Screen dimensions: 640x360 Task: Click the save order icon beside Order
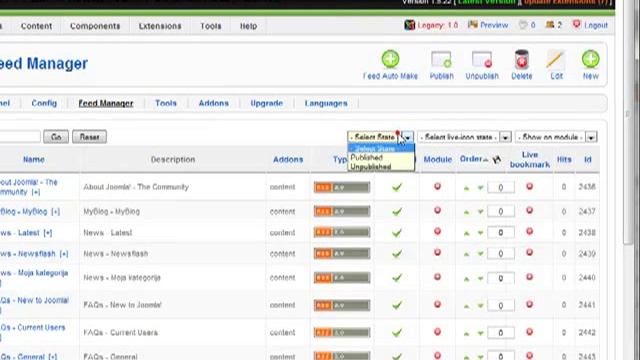coord(496,160)
